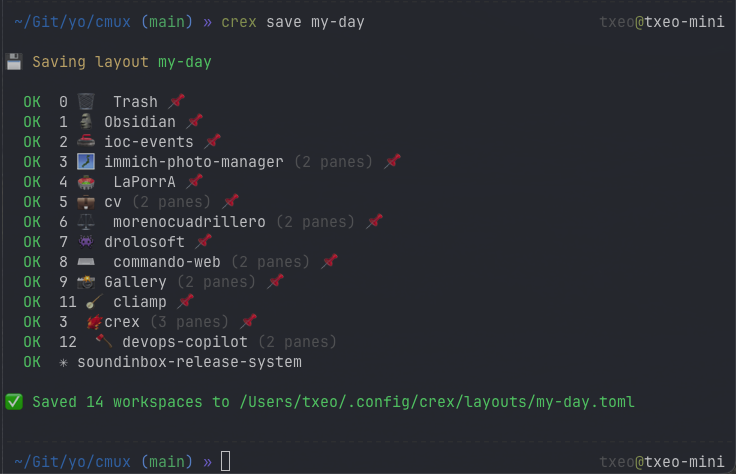Click the floppy disk icon beside Saving layout

pos(14,62)
